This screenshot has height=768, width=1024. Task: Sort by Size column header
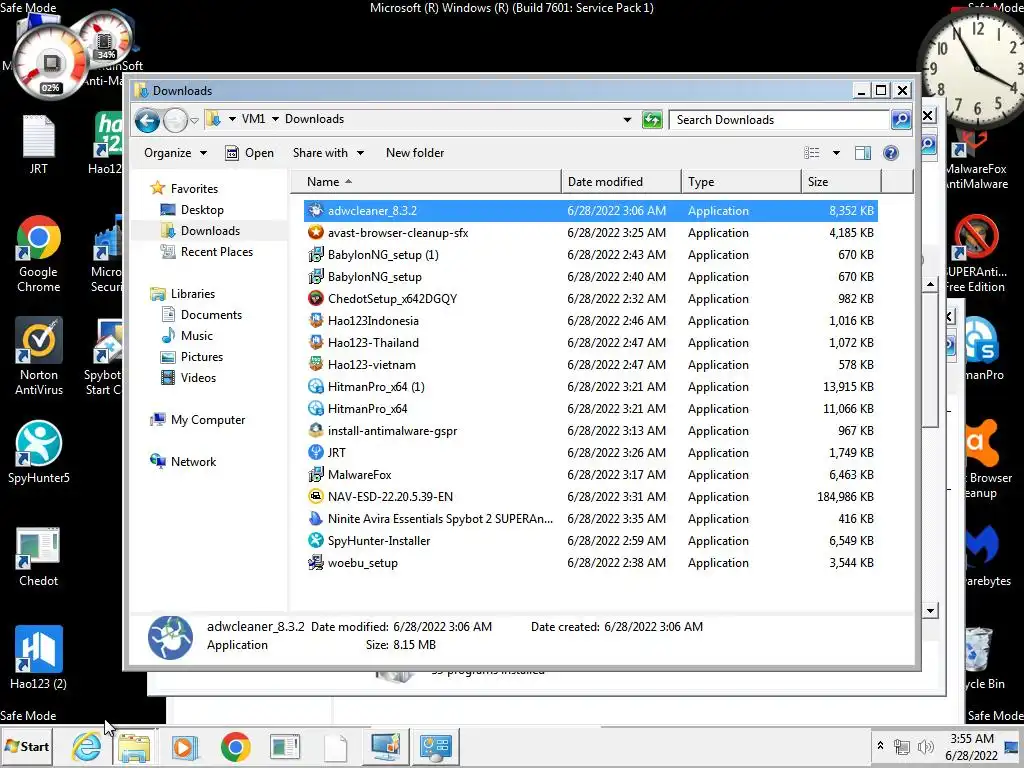(841, 182)
